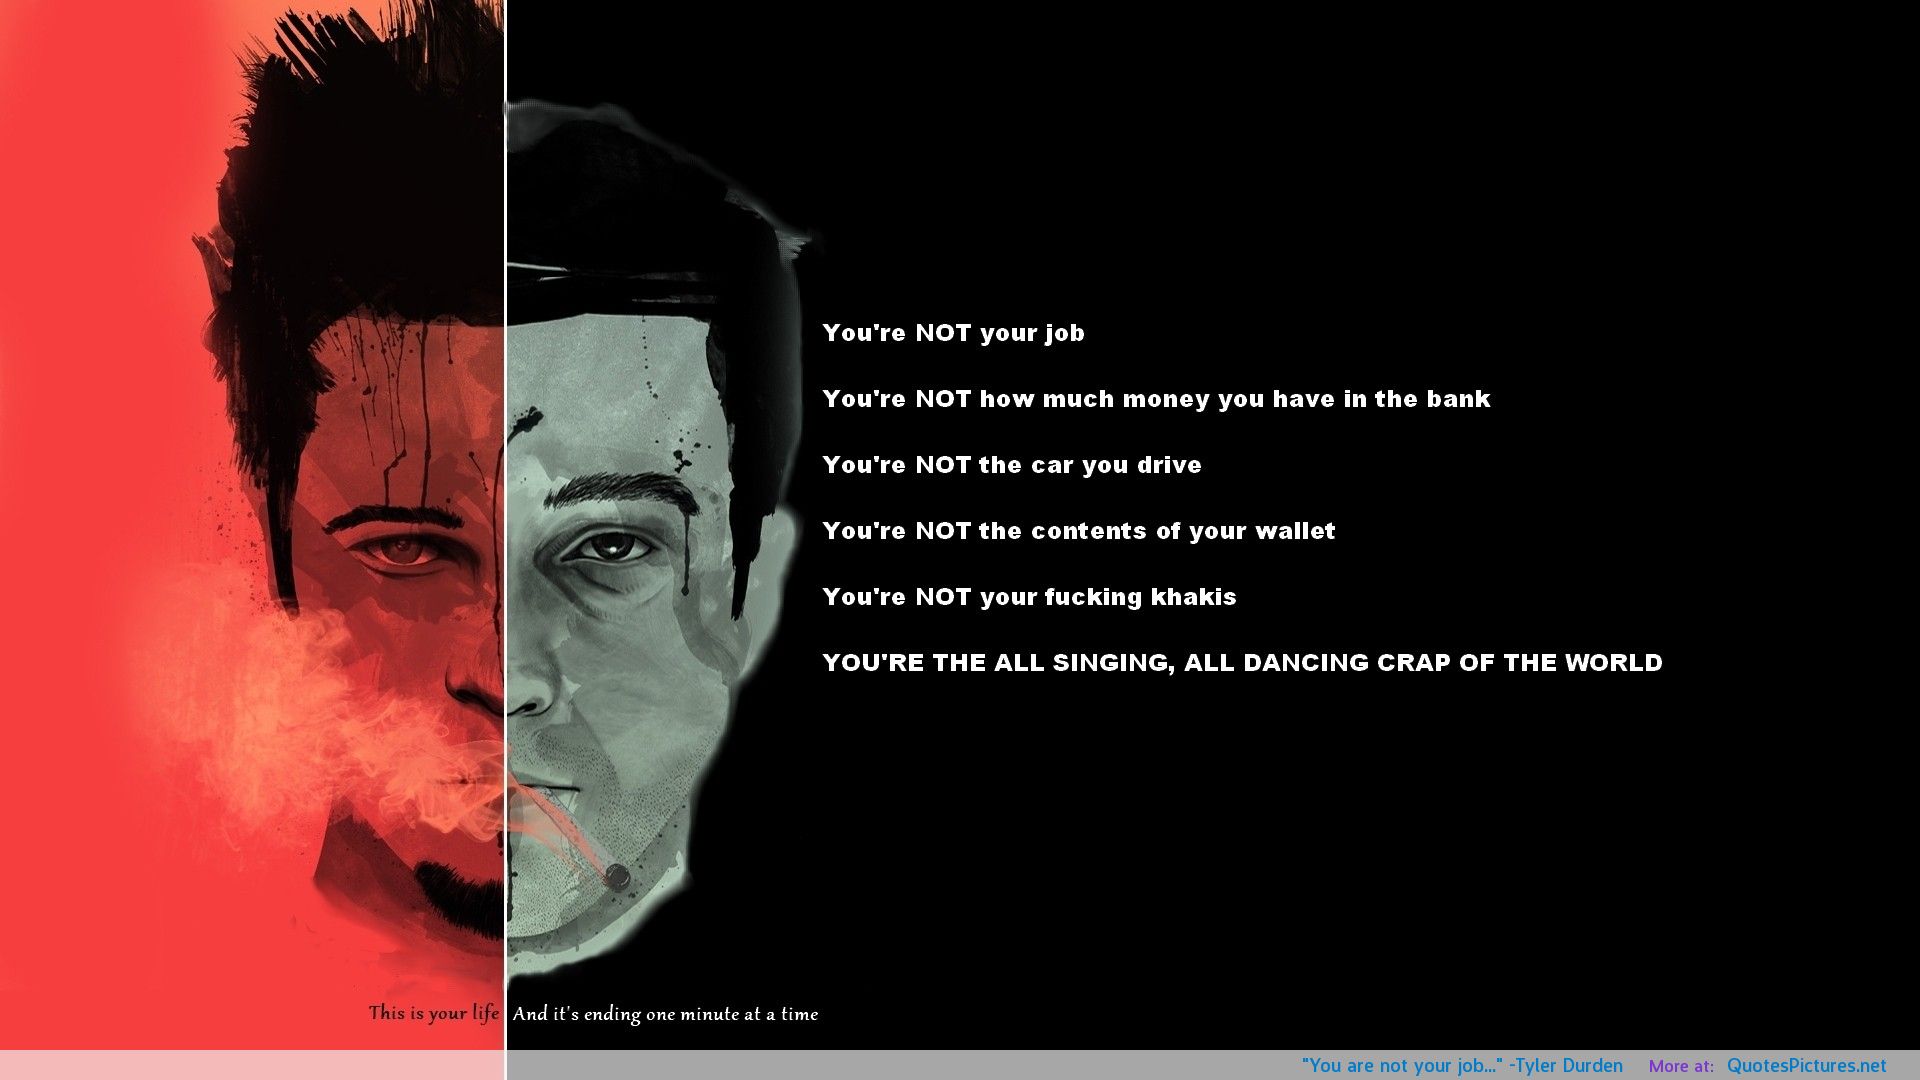Click the "You're NOT the car you drive" line
Screen dimensions: 1920x1080
(x=1011, y=465)
